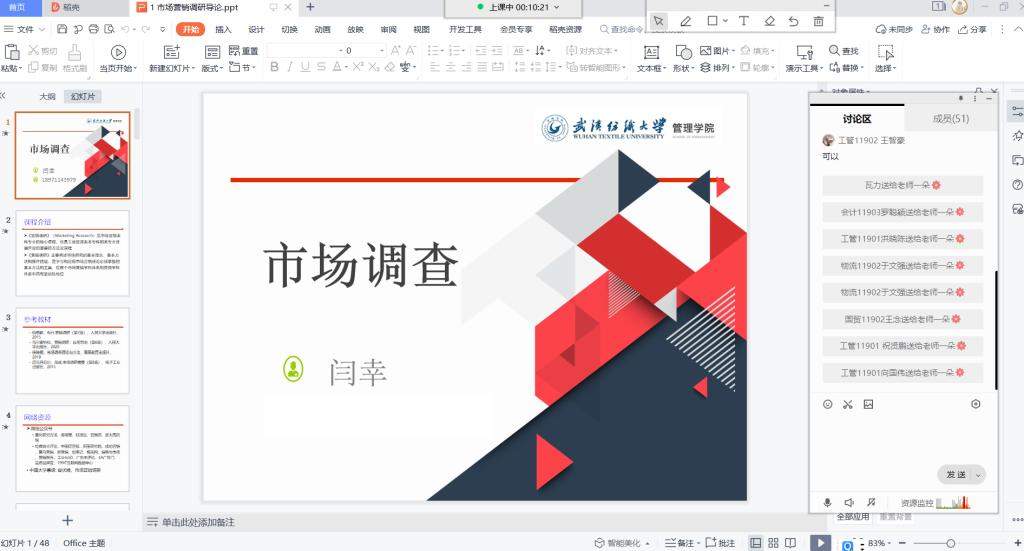Click the emoji icon in discussion panel

[x=827, y=404]
